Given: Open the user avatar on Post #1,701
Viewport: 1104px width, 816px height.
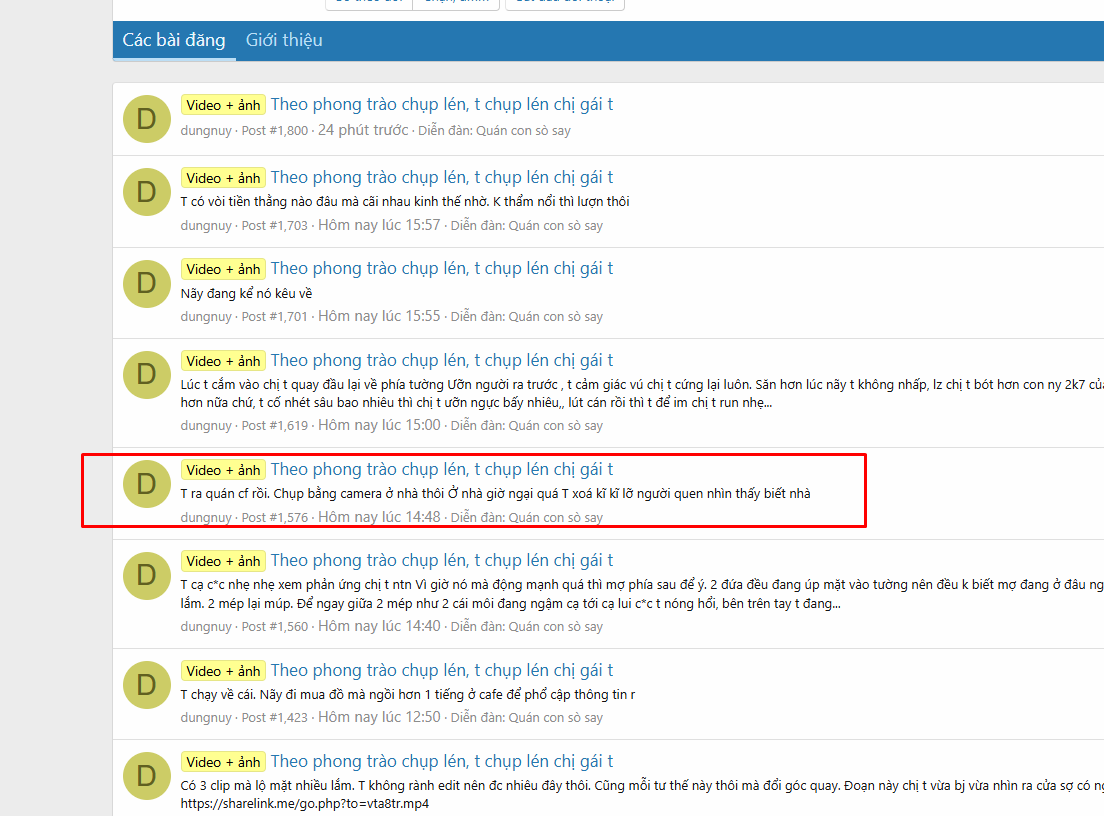Looking at the screenshot, I should (x=146, y=284).
